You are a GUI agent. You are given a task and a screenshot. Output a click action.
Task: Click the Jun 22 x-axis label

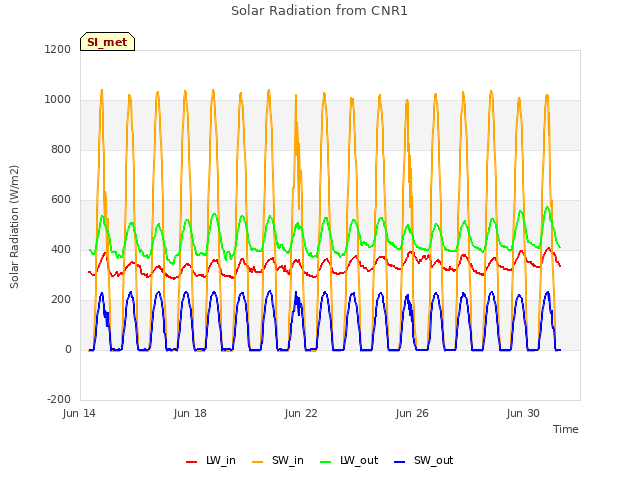[x=301, y=413]
